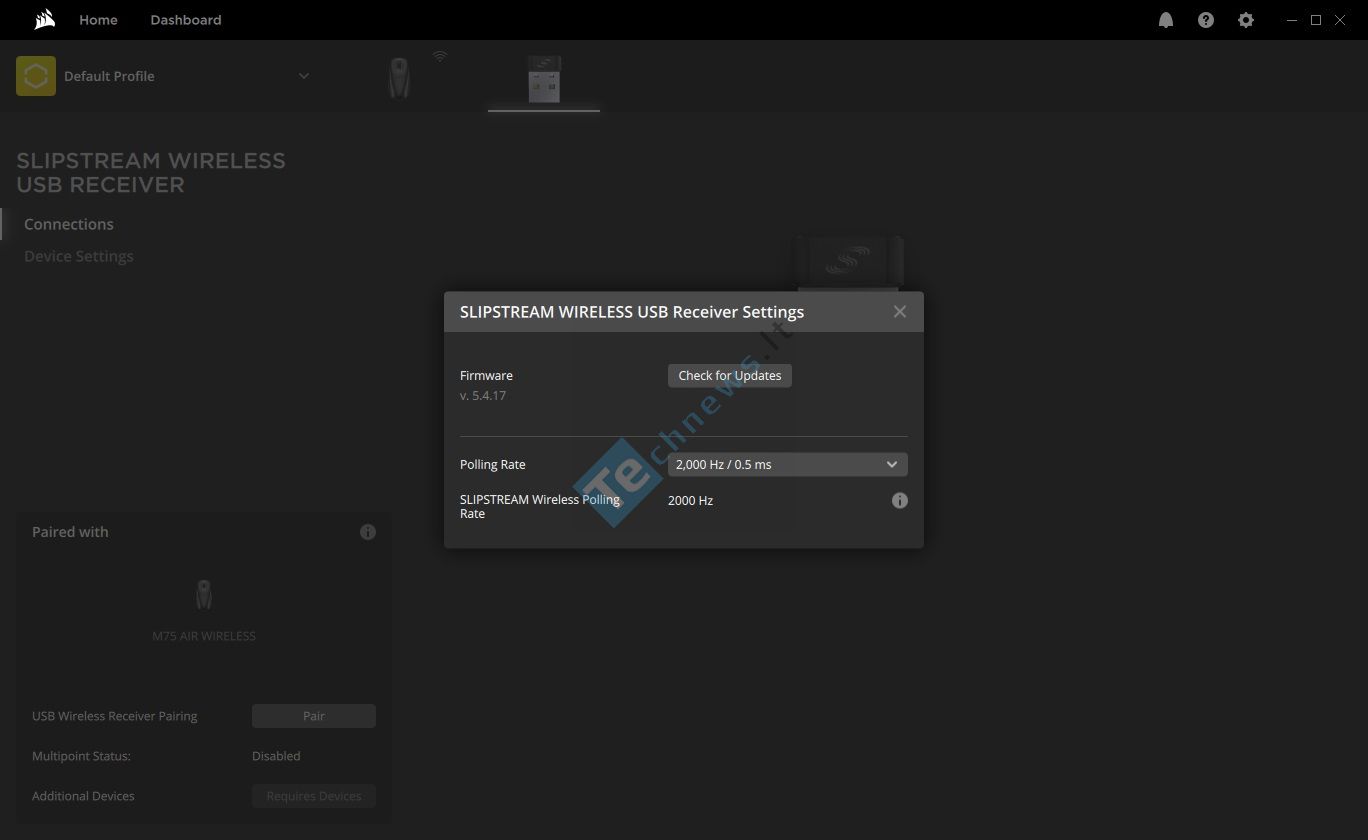The width and height of the screenshot is (1368, 840).
Task: Click the Multipoint Status Disabled value
Action: [276, 756]
